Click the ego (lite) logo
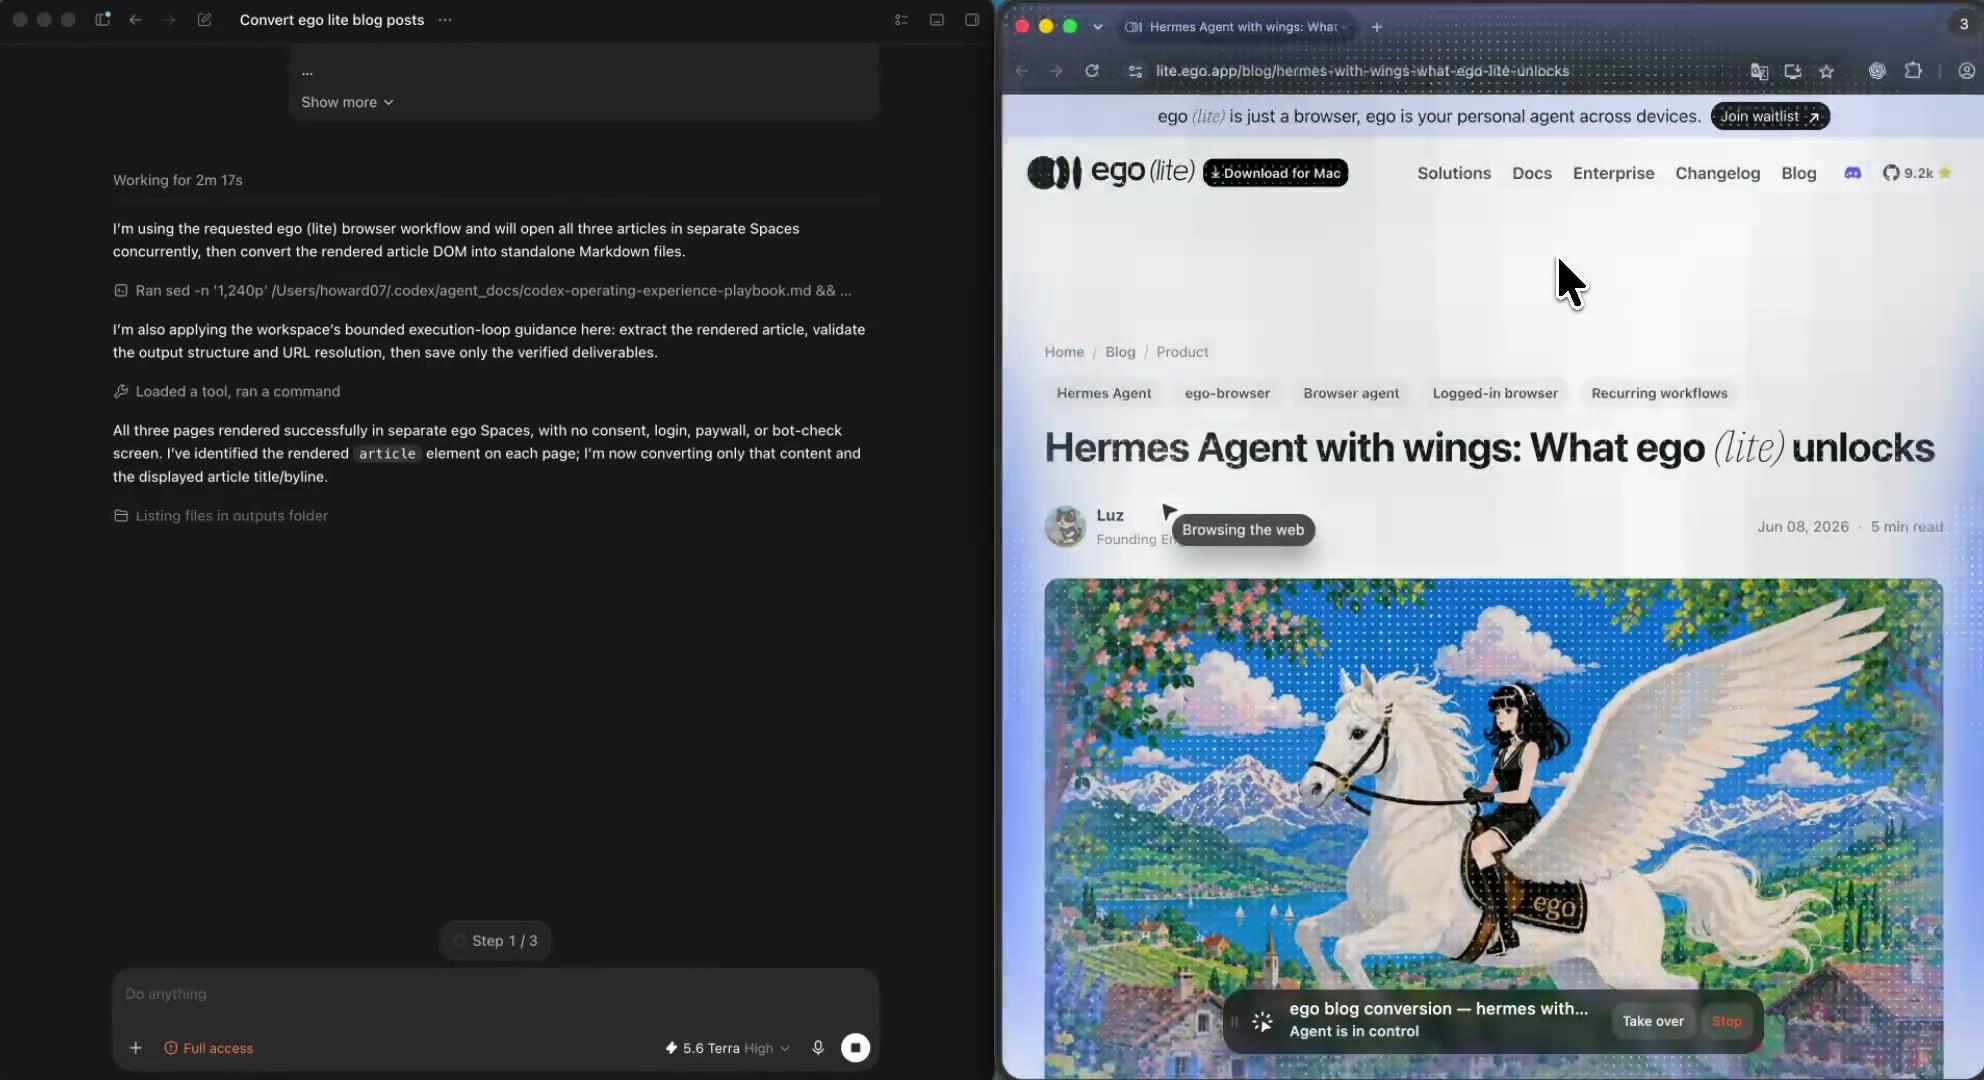 [1111, 172]
